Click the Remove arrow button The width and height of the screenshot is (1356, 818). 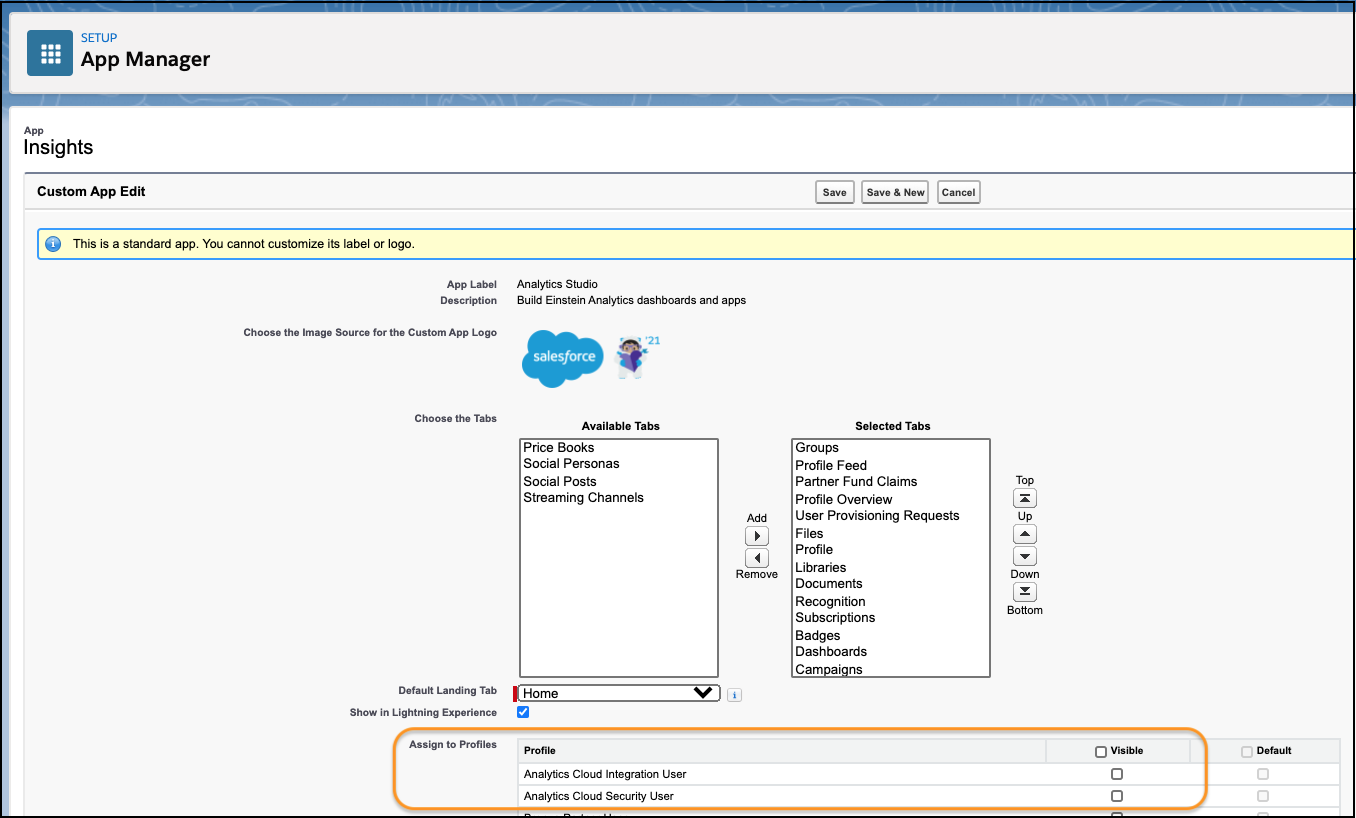click(x=757, y=558)
